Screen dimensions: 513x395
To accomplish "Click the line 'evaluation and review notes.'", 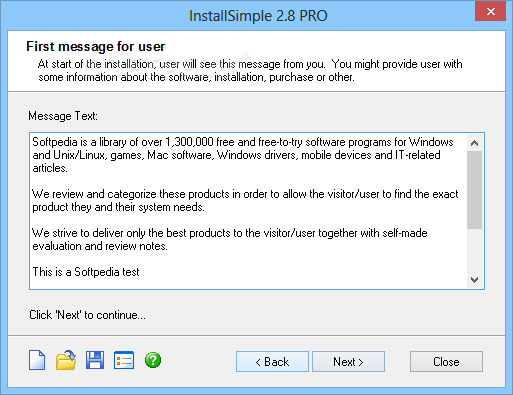I will click(x=100, y=246).
